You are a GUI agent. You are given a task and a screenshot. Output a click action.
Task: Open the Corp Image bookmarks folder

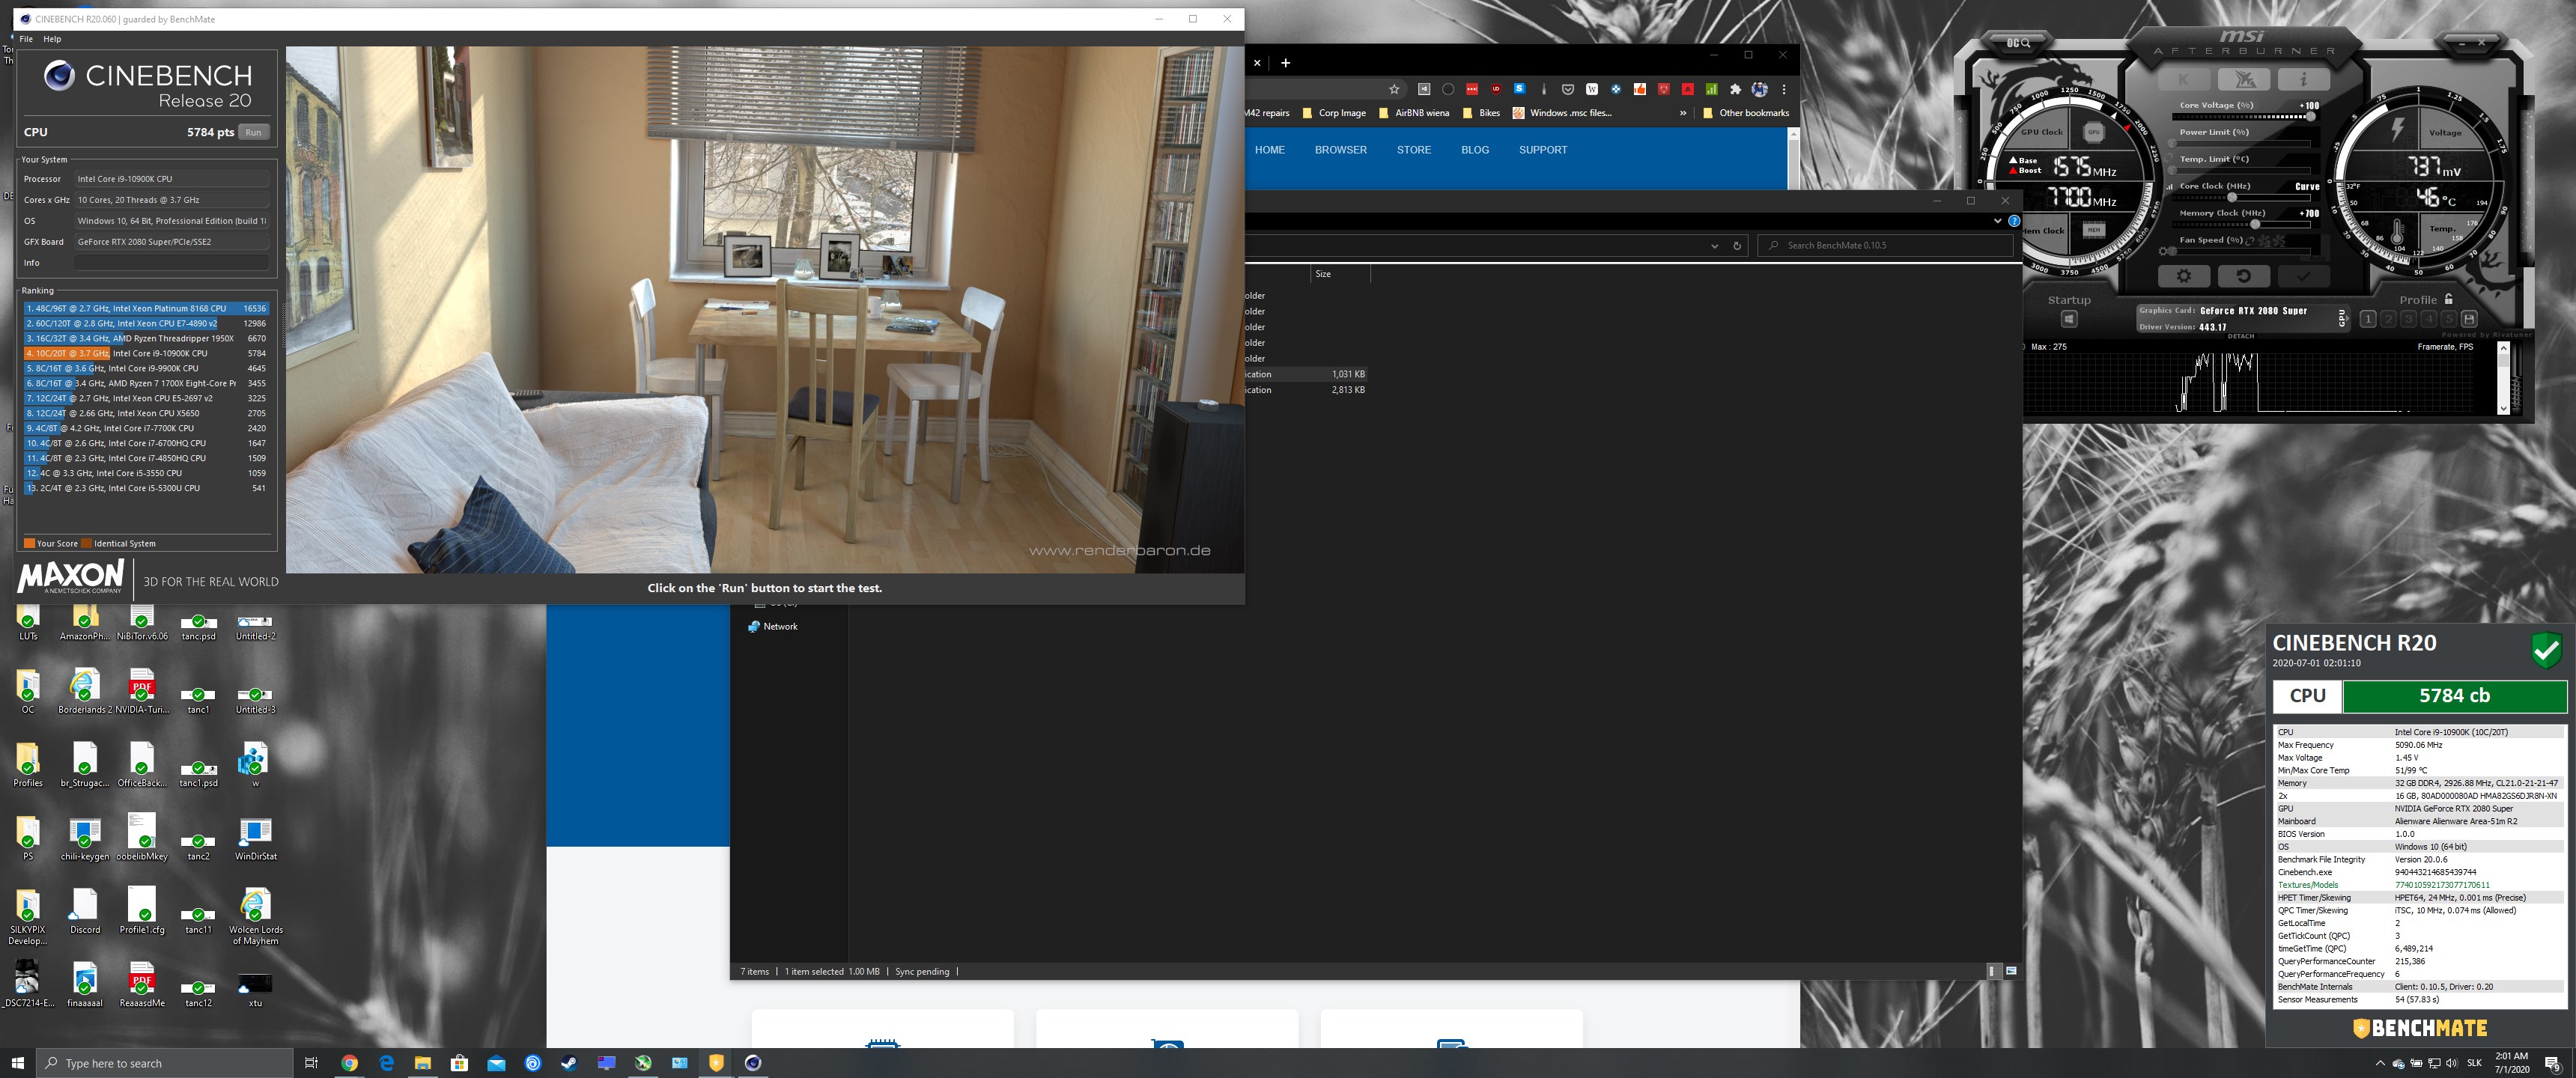point(1334,113)
